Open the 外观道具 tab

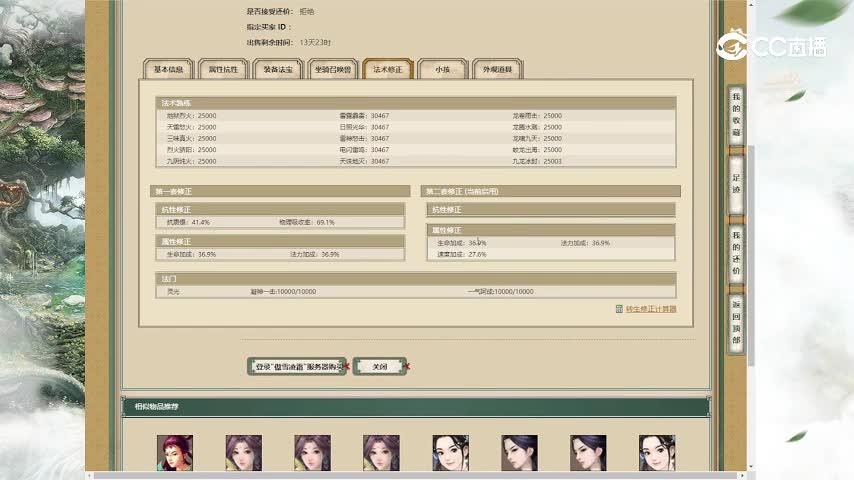pos(496,70)
